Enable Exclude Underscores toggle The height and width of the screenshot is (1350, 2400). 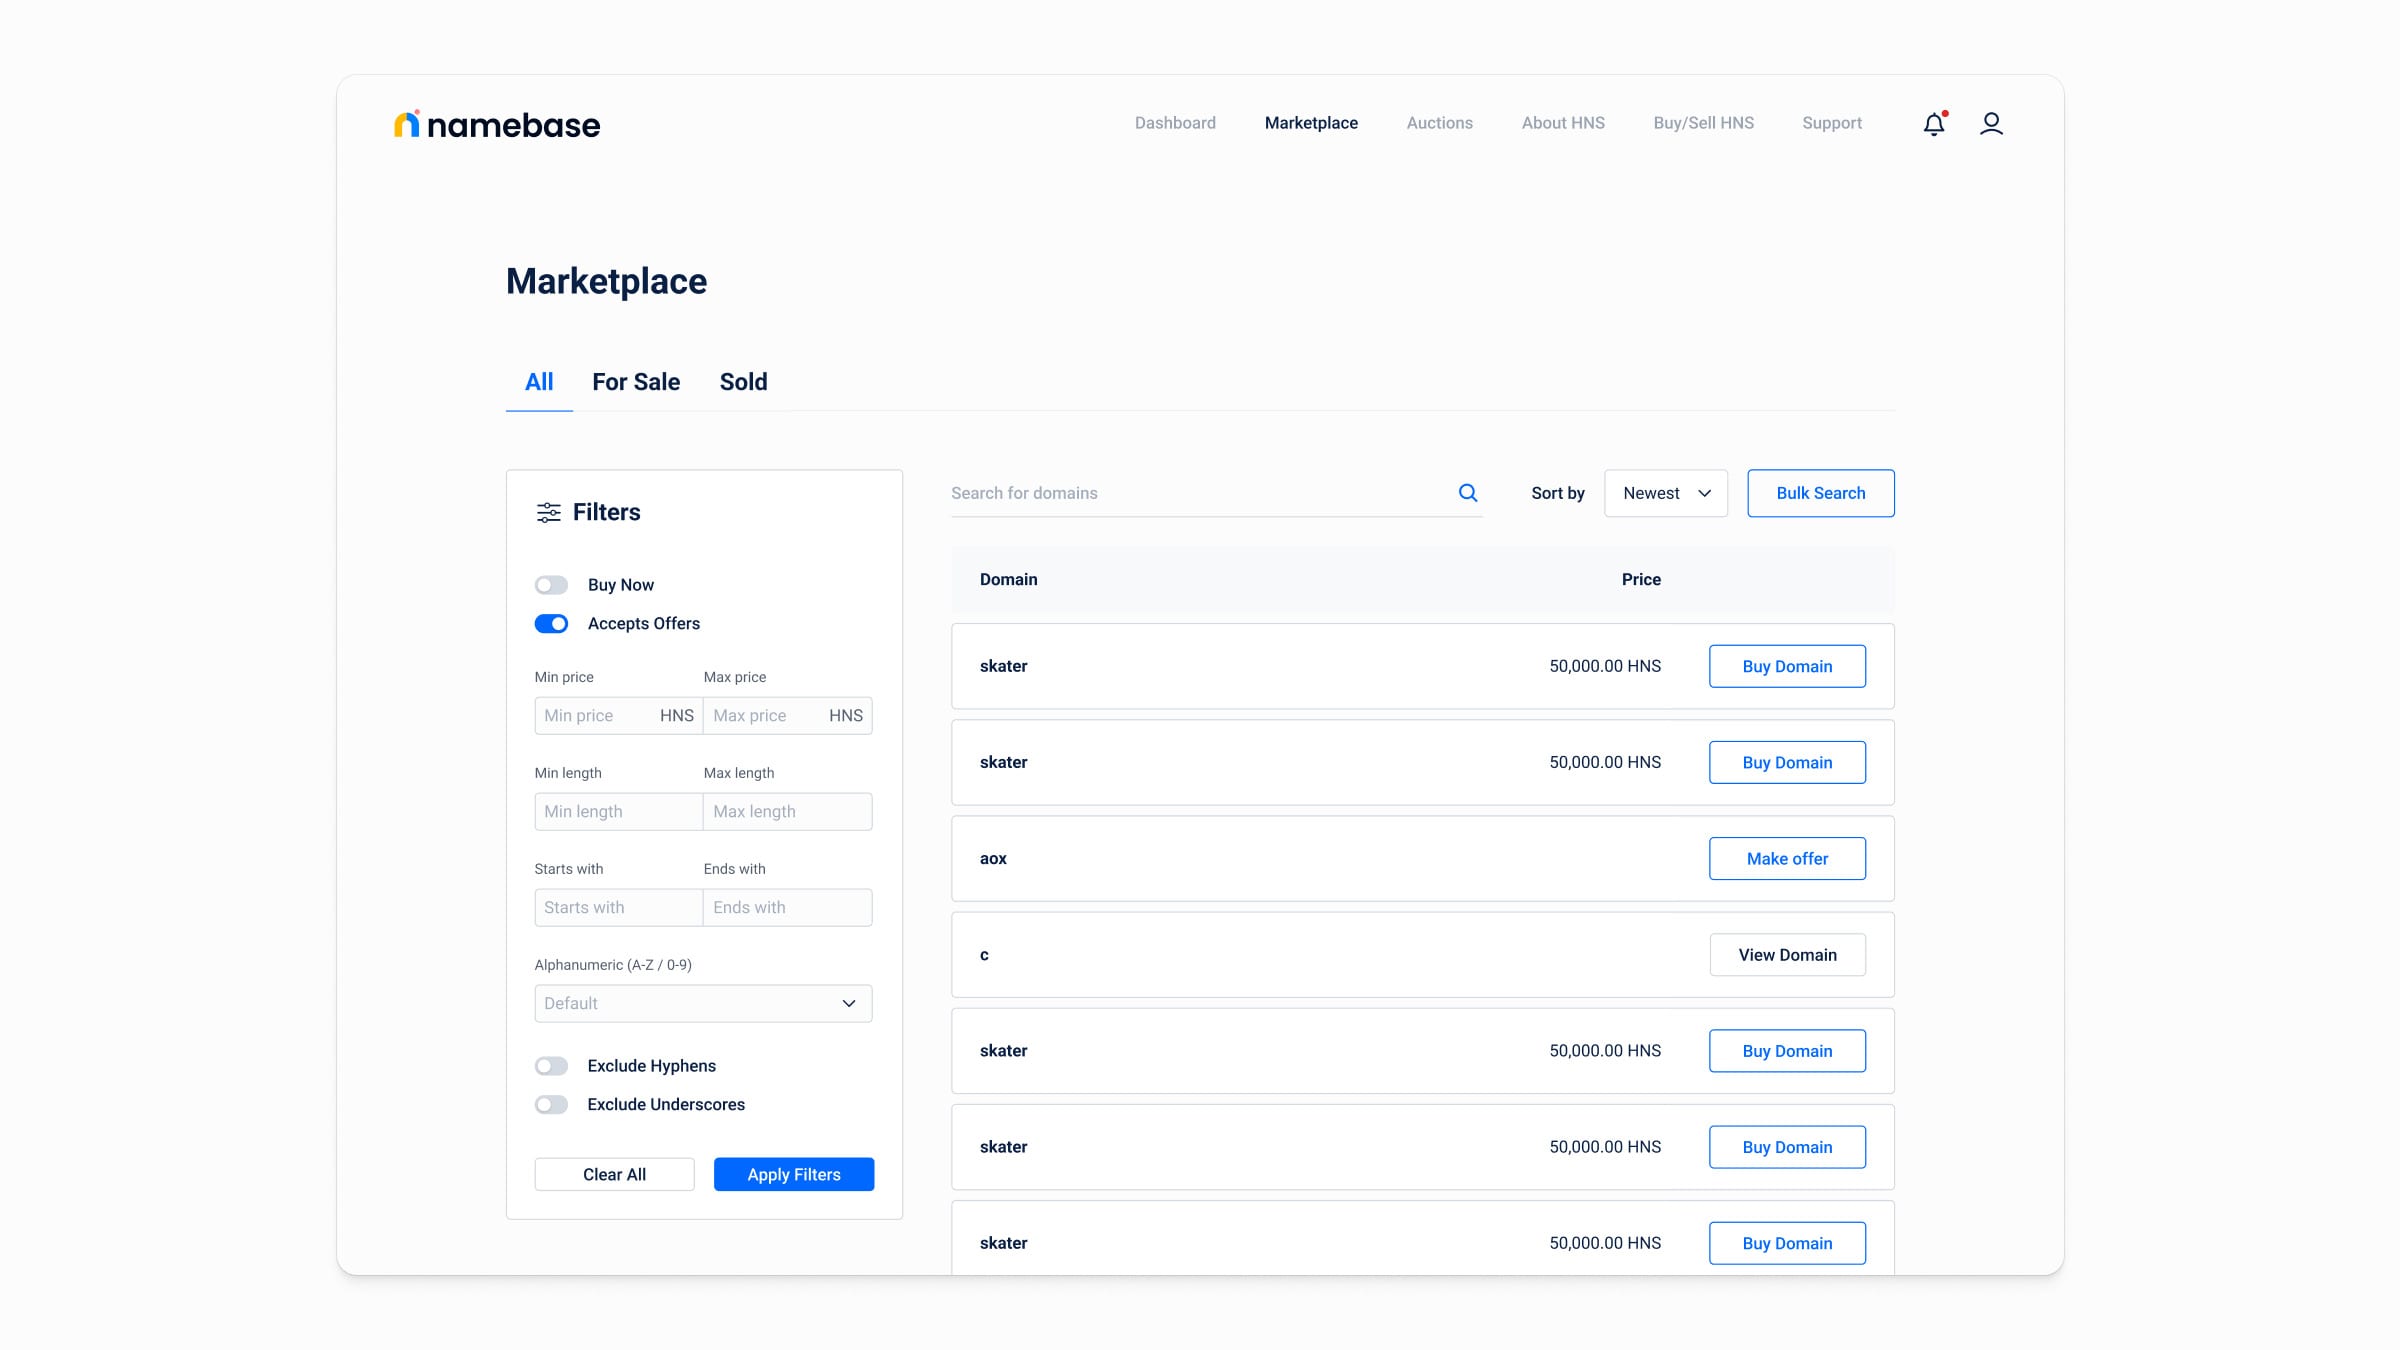pyautogui.click(x=551, y=1105)
